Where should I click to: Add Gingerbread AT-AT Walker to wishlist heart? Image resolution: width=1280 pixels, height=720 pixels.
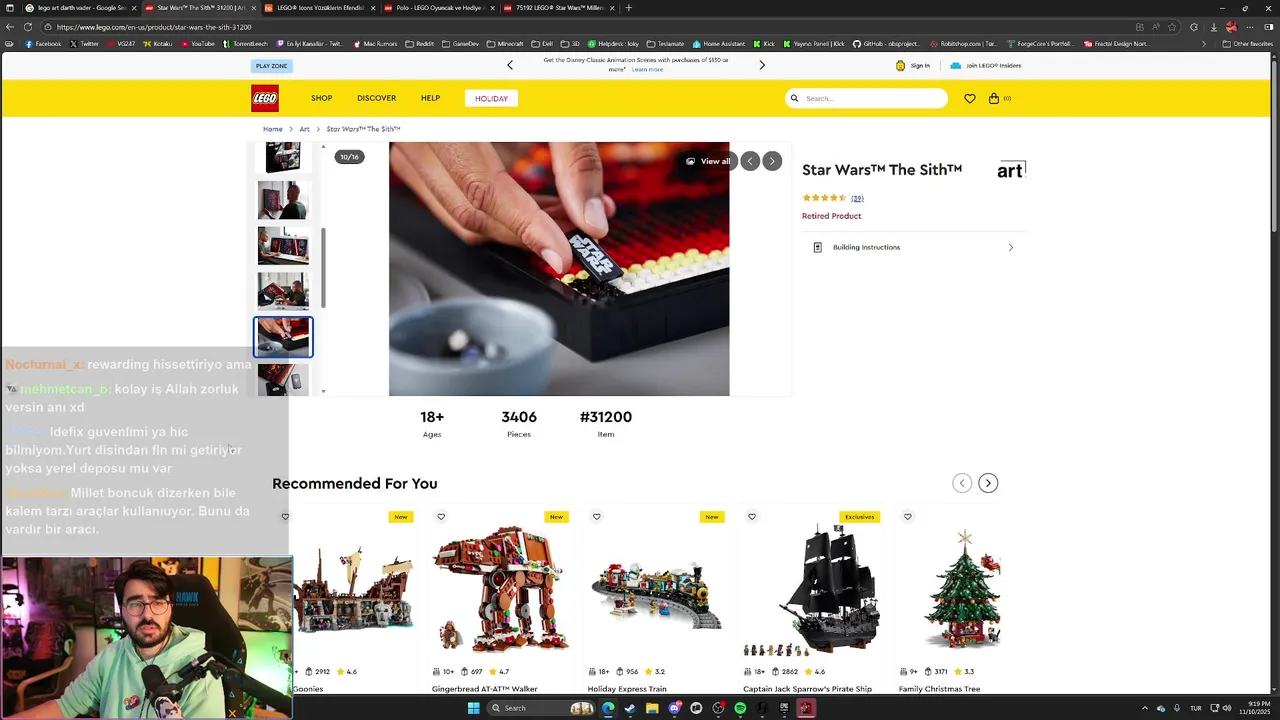click(441, 517)
